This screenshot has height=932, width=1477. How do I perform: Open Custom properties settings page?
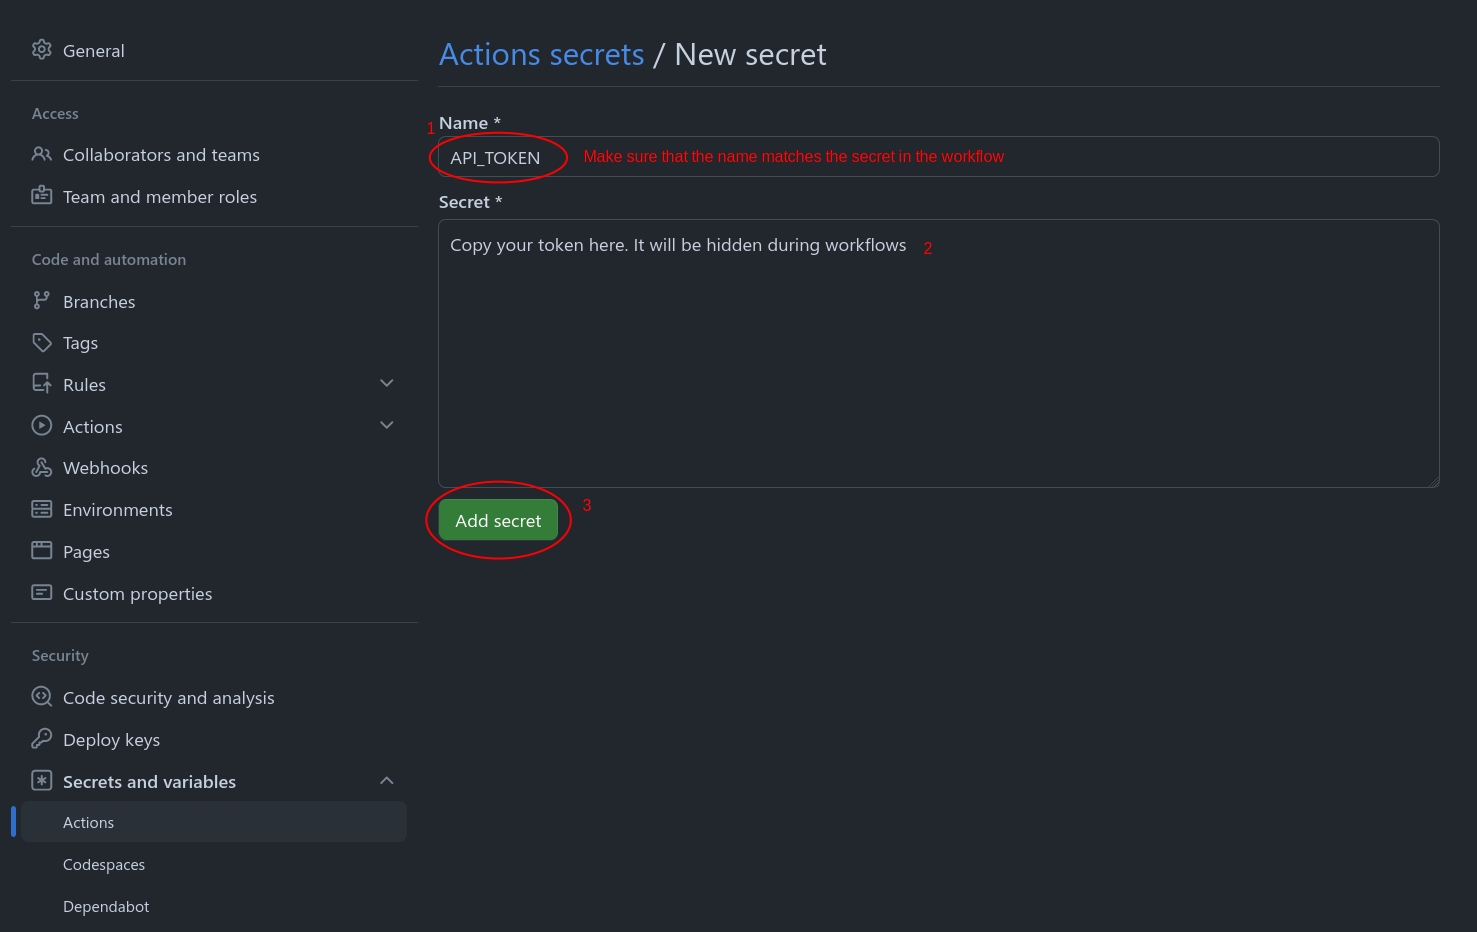[137, 594]
